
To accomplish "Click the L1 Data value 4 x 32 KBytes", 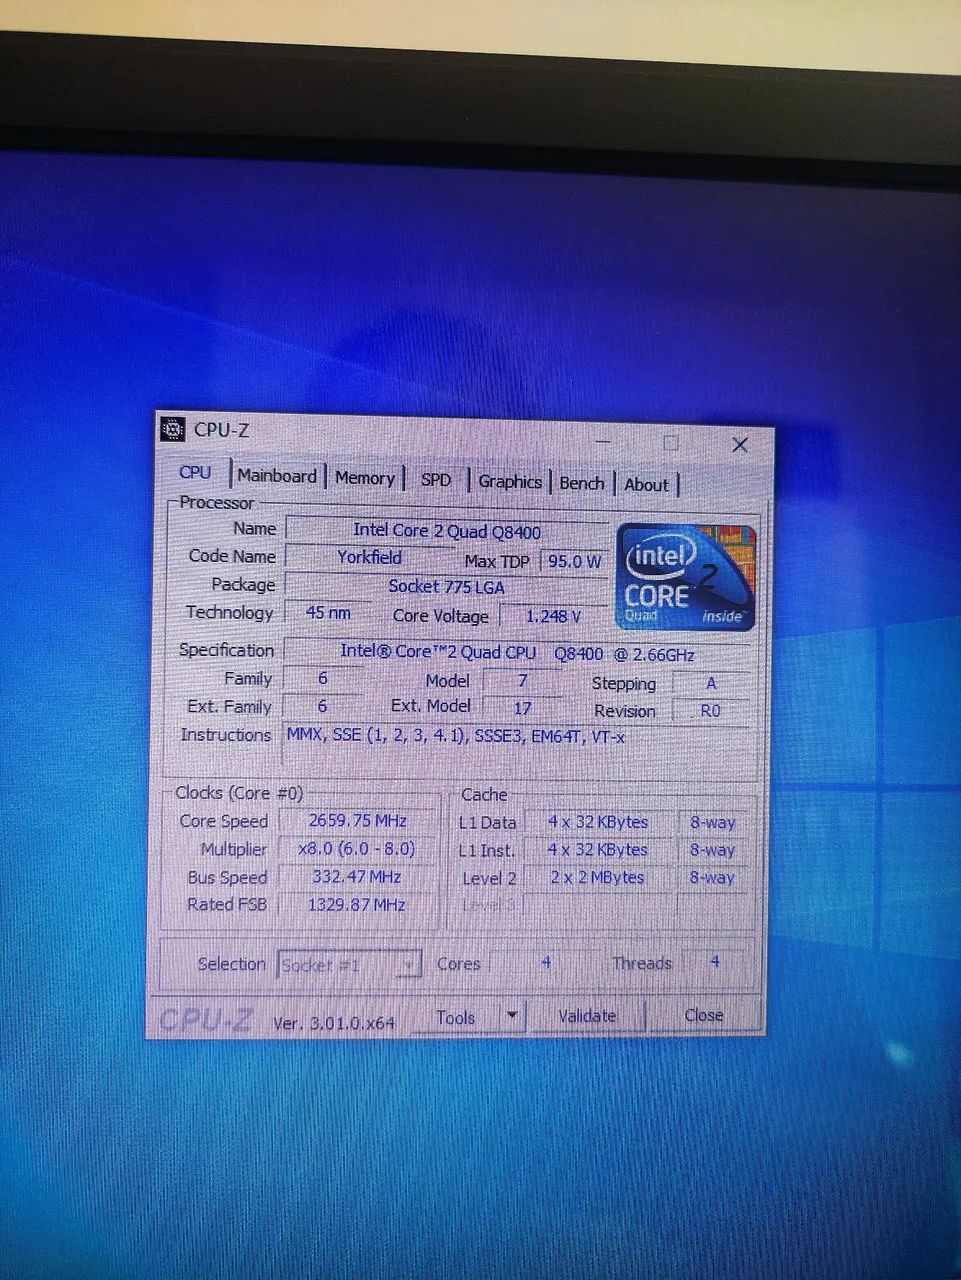I will [598, 822].
